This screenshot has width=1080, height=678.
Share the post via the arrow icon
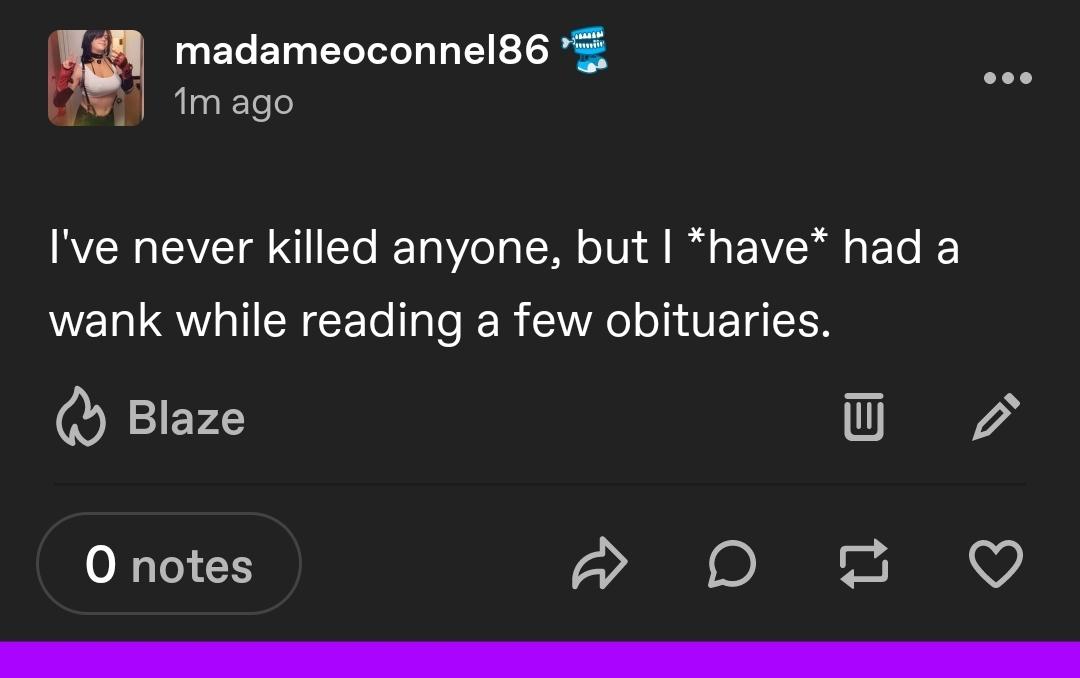click(599, 563)
